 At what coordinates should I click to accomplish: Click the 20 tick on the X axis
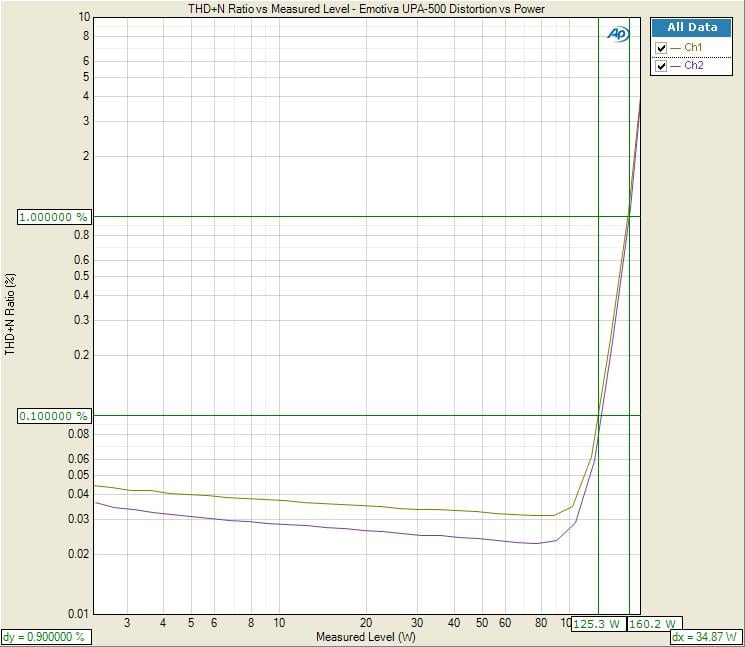[367, 623]
